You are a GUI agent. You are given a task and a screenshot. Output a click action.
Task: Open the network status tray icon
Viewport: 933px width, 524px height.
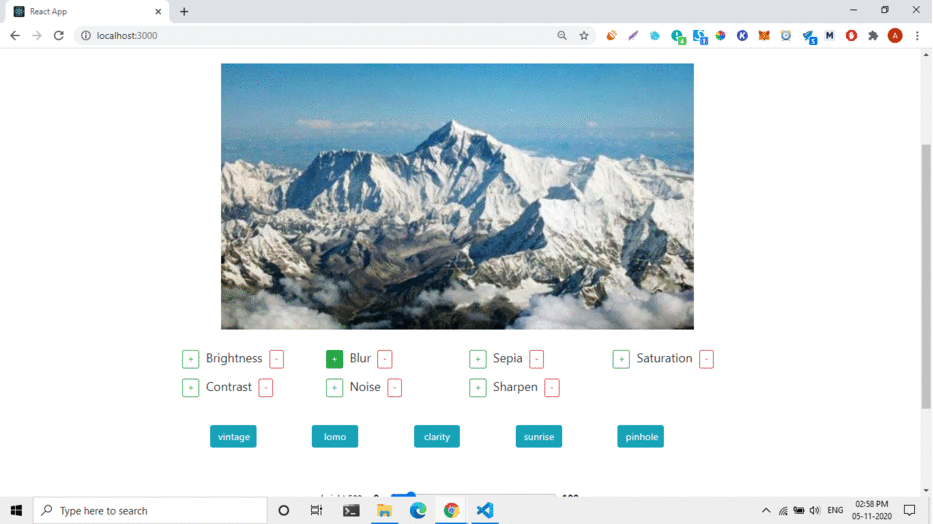[x=783, y=511]
